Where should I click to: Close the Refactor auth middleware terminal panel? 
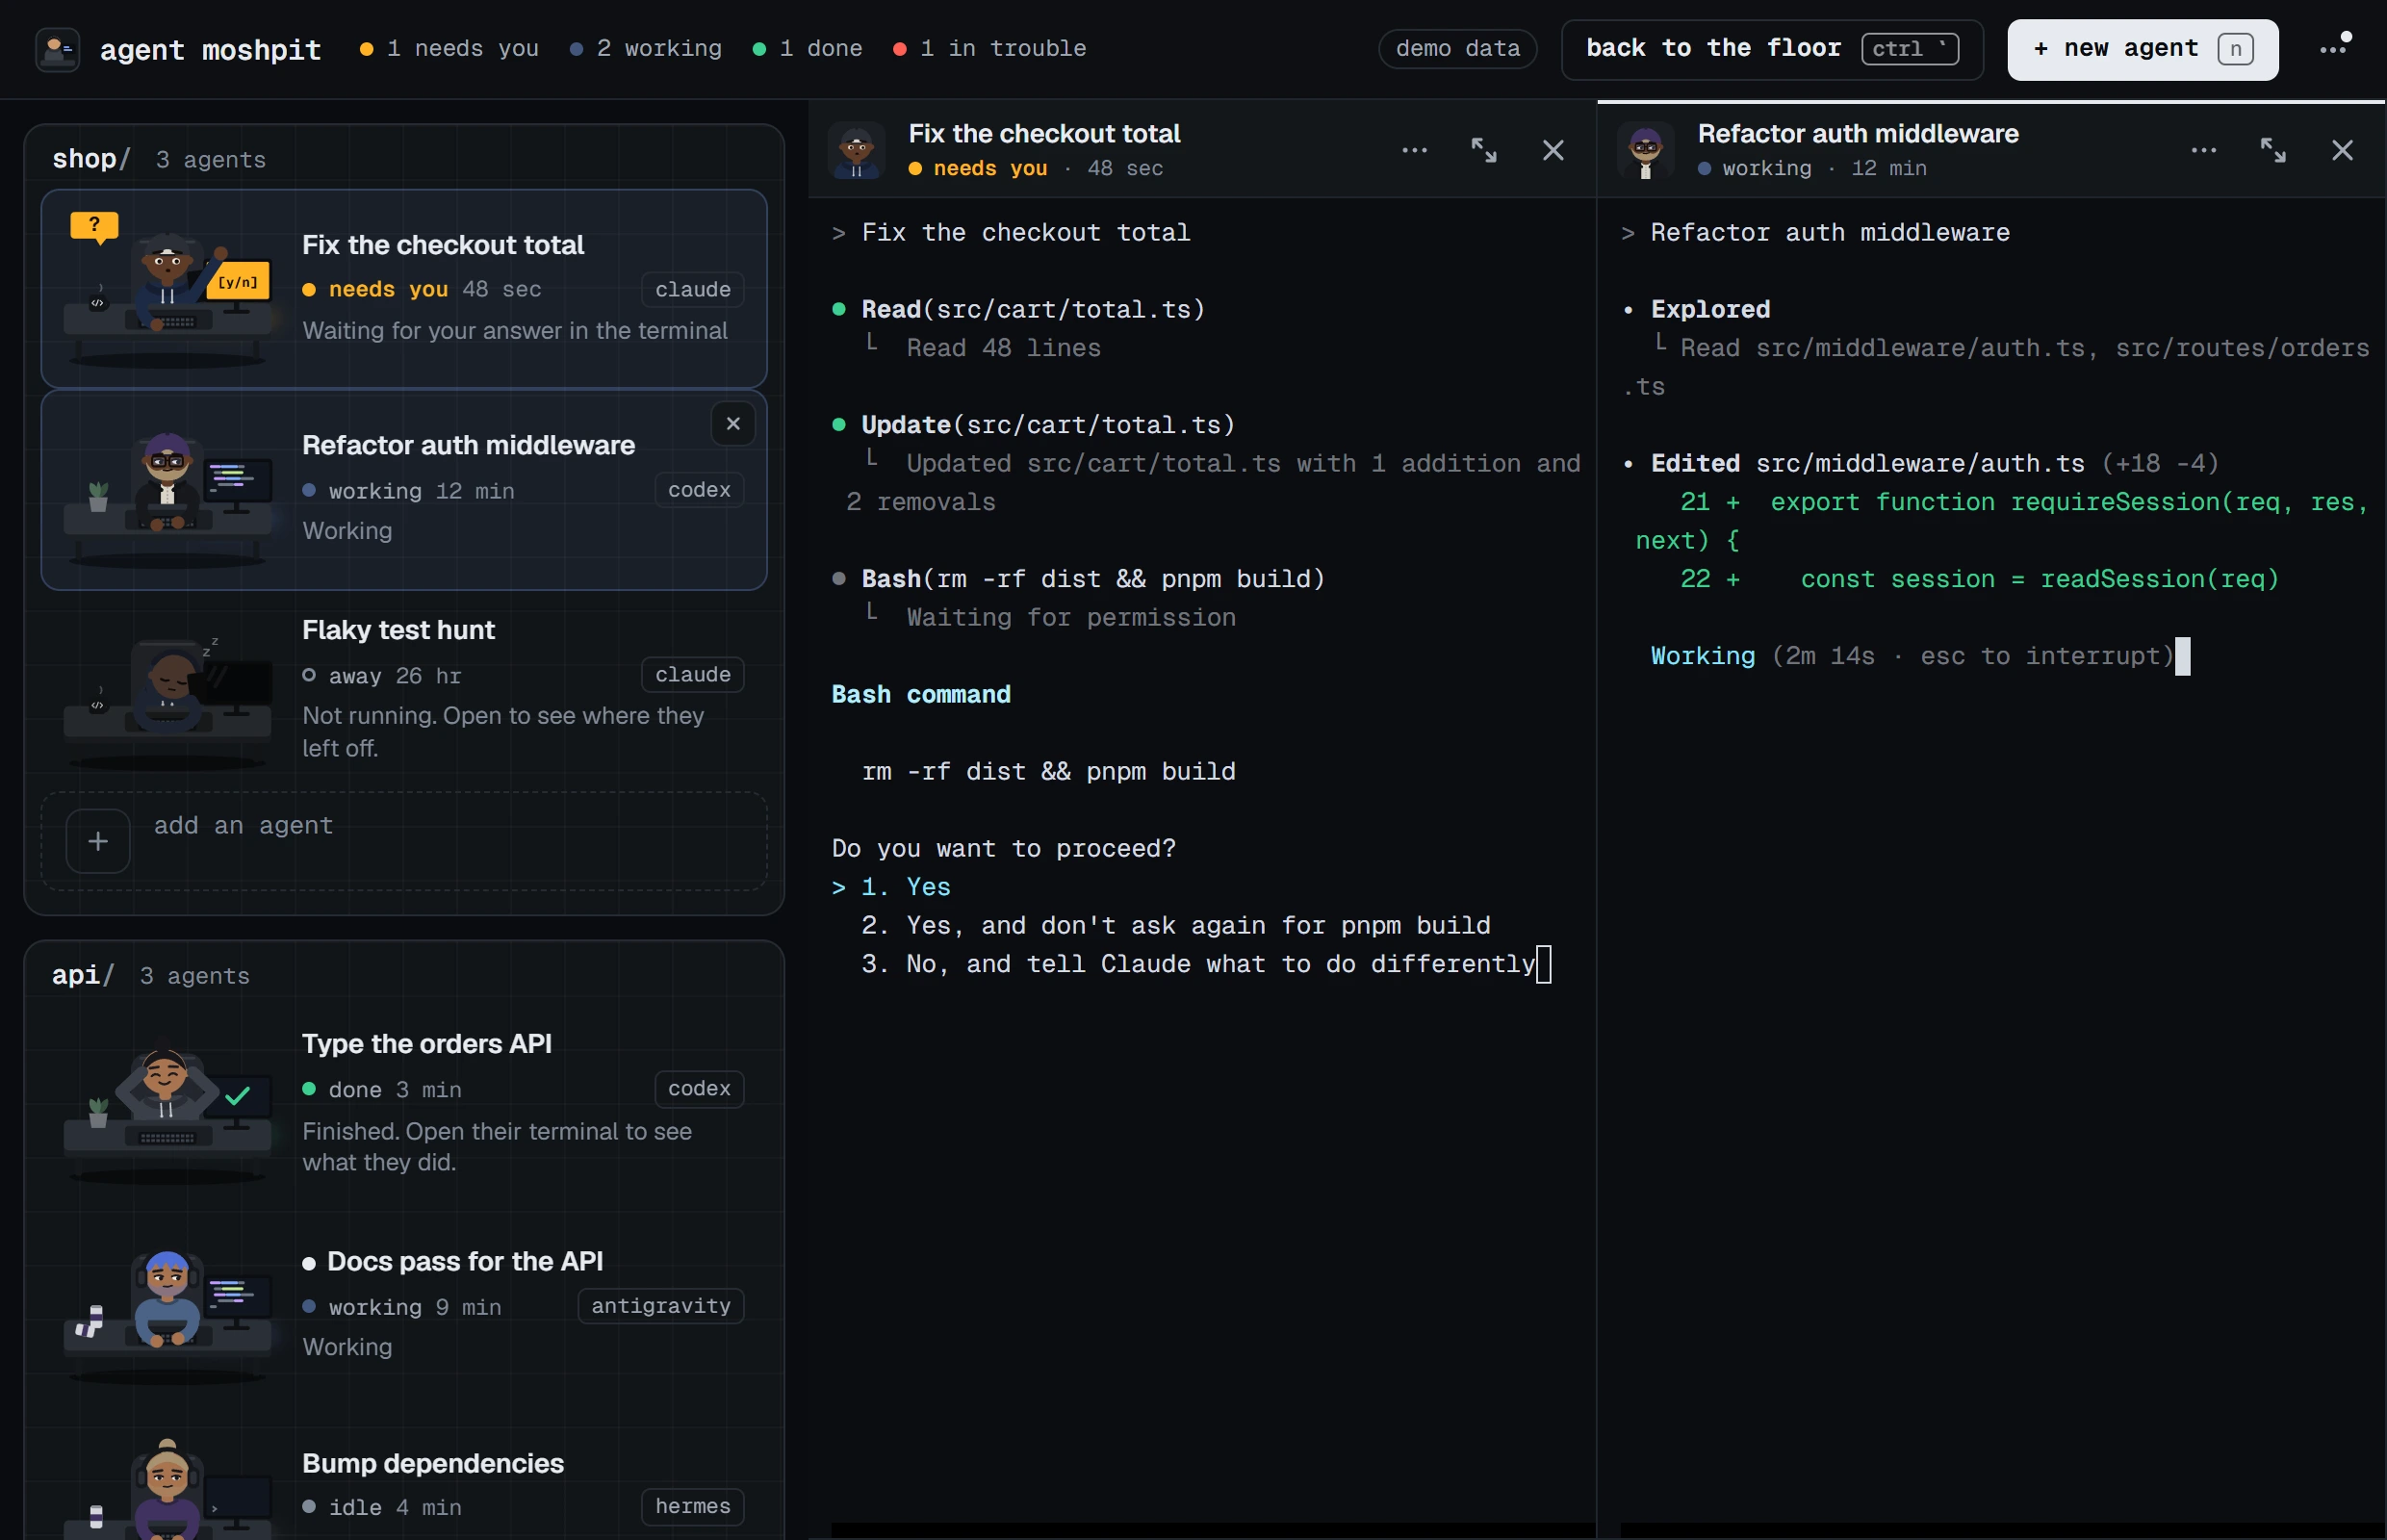[x=2342, y=150]
